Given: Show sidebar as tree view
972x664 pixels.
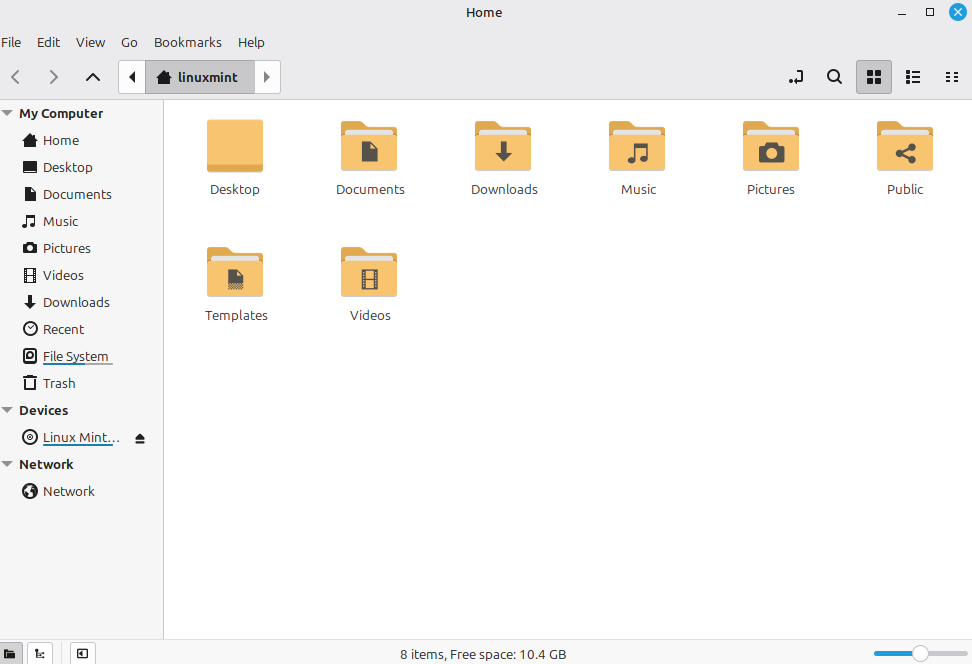Looking at the screenshot, I should [40, 653].
